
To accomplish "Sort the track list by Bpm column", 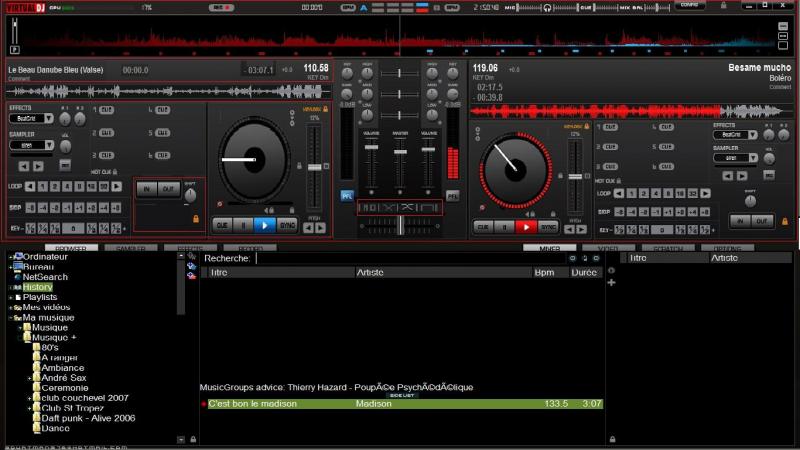I will coord(544,272).
